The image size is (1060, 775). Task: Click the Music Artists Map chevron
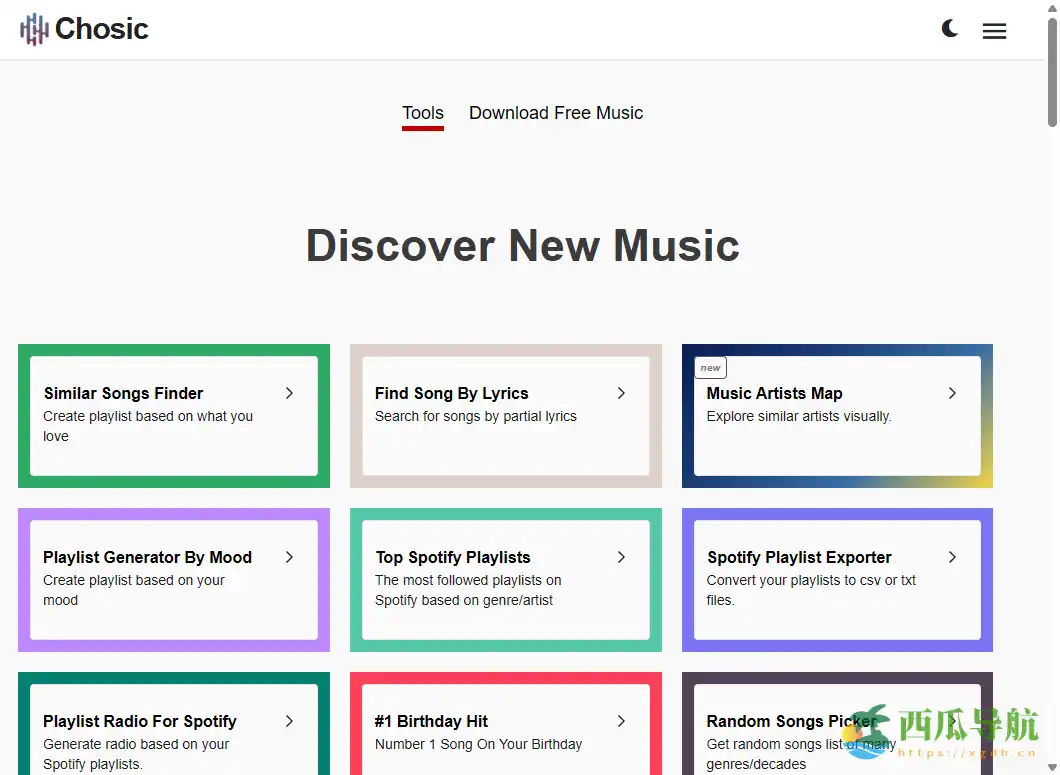pos(952,393)
